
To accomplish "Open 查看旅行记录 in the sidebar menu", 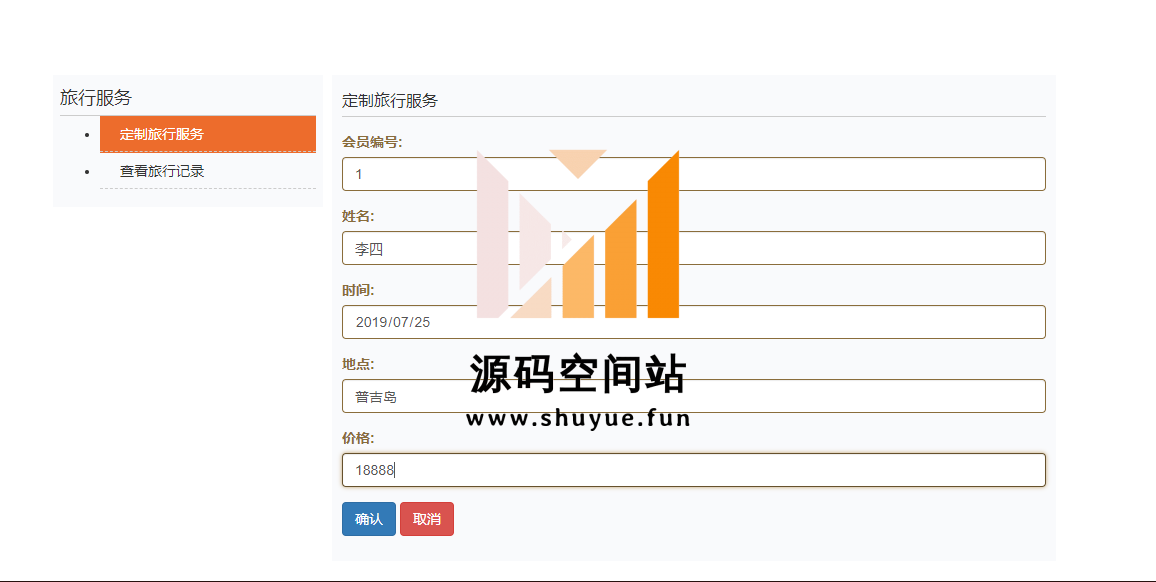I will click(208, 171).
